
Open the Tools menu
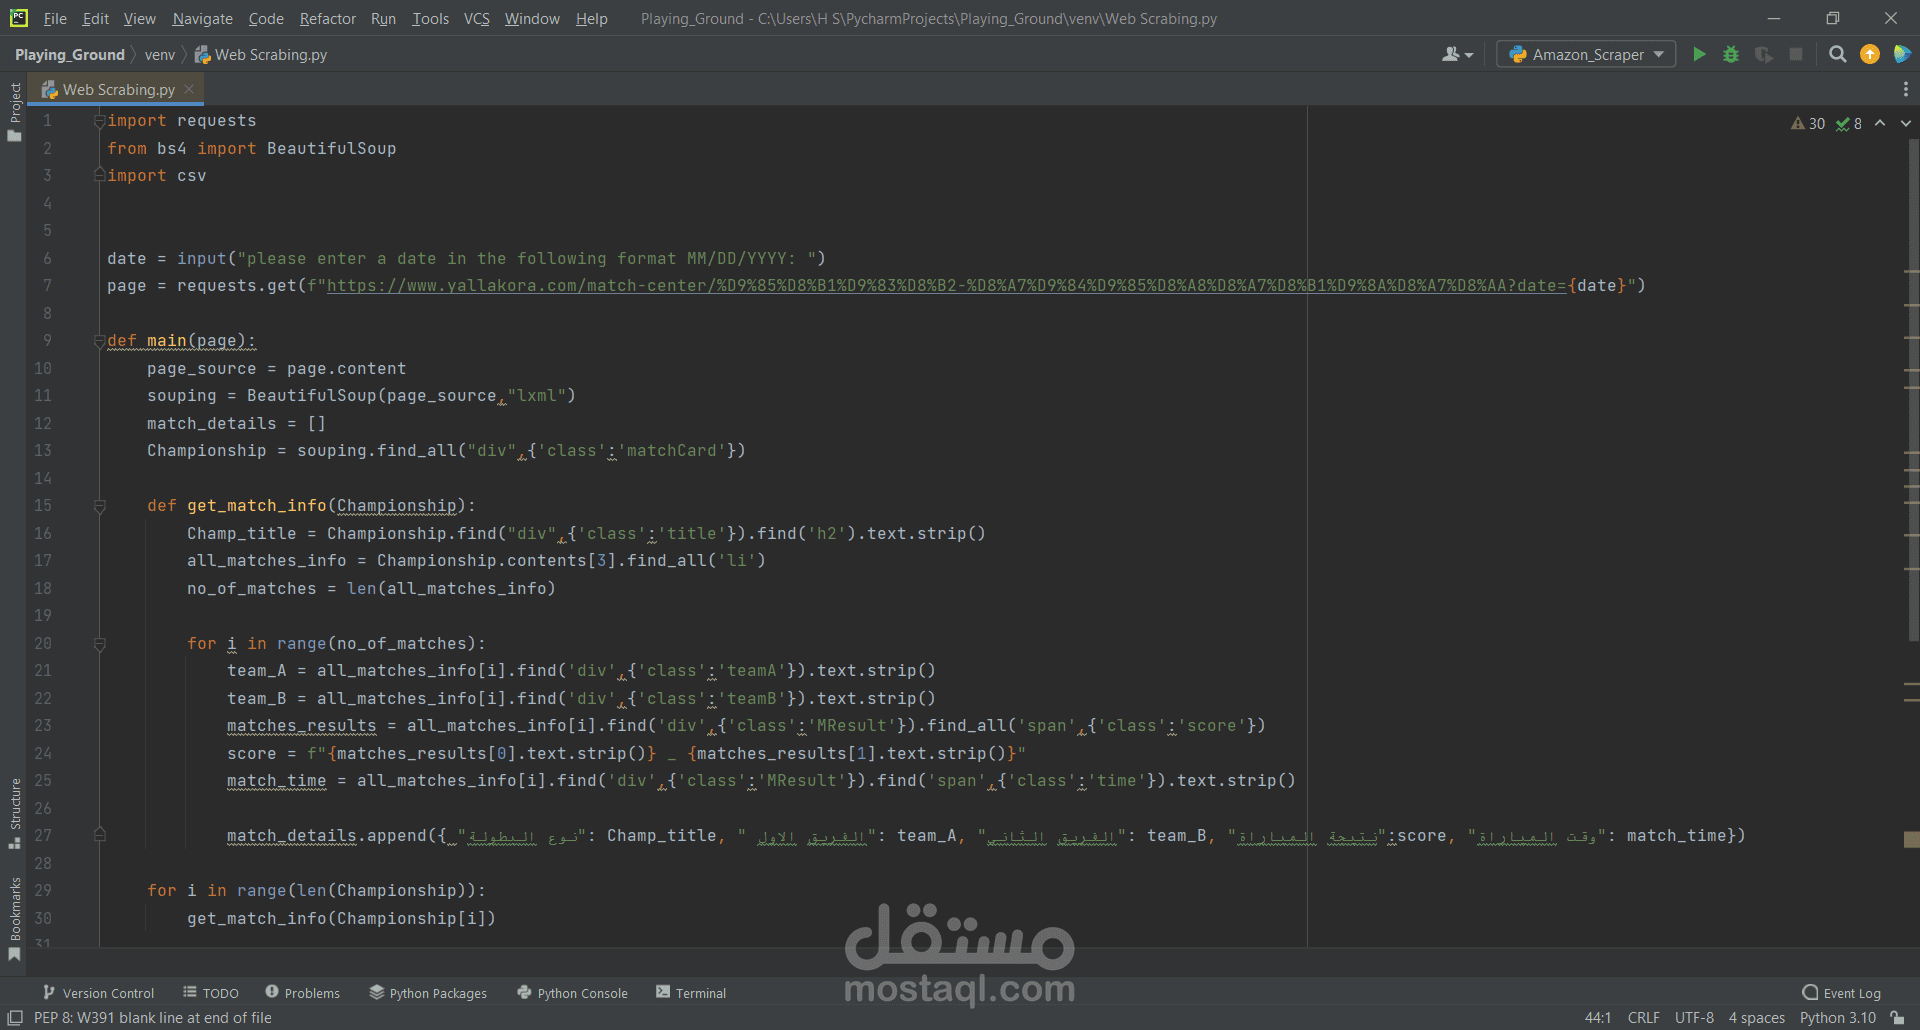(x=430, y=18)
